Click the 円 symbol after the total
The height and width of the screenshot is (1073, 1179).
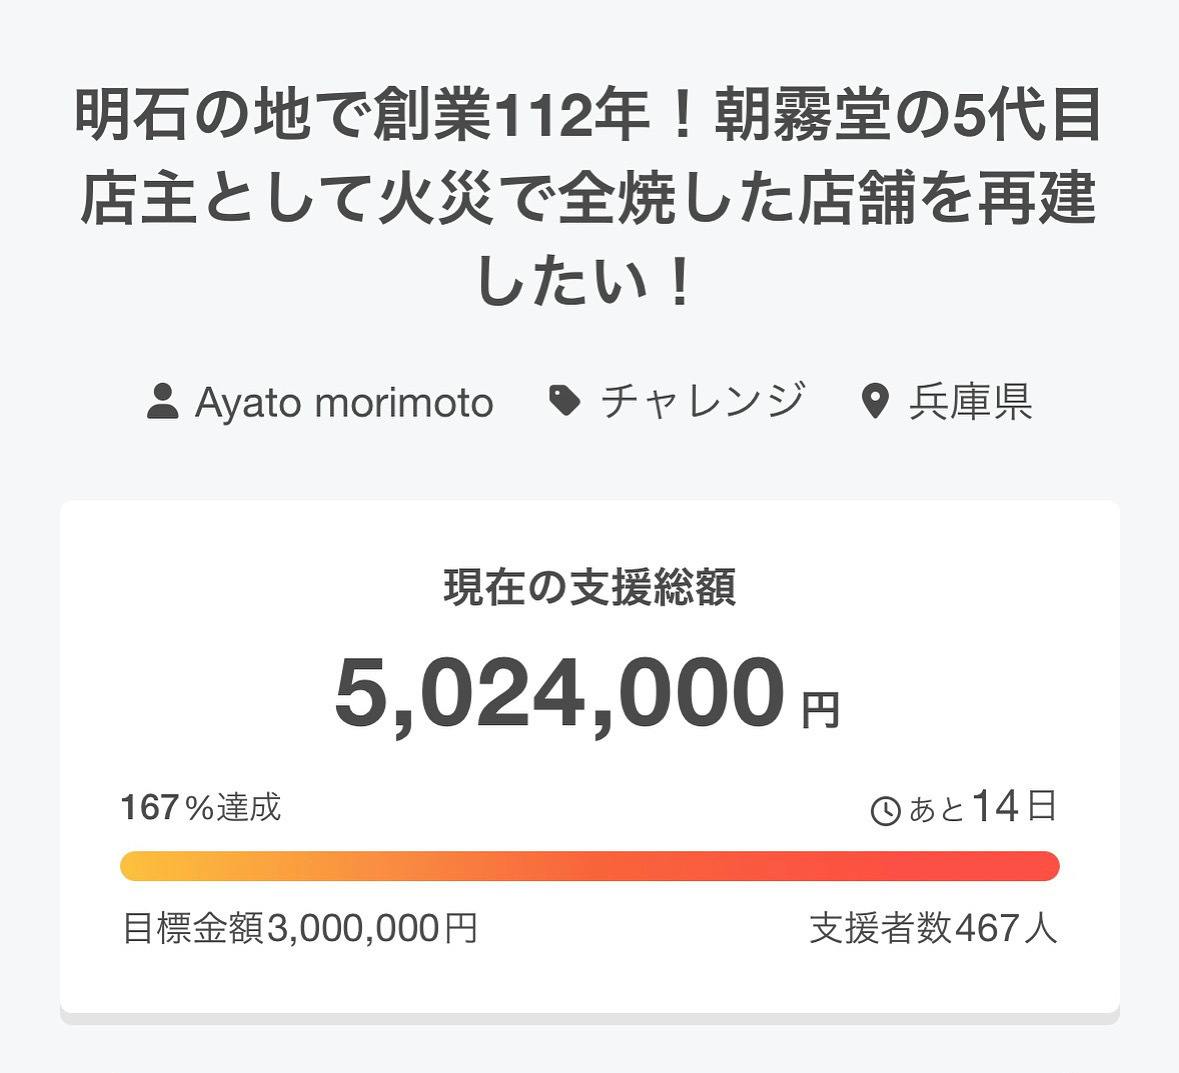821,710
